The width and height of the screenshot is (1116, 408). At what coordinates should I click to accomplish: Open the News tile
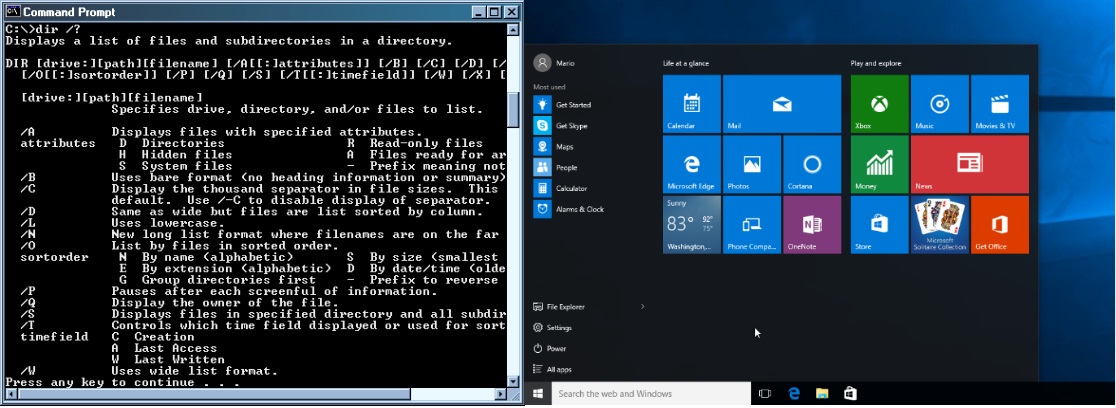pyautogui.click(x=969, y=164)
